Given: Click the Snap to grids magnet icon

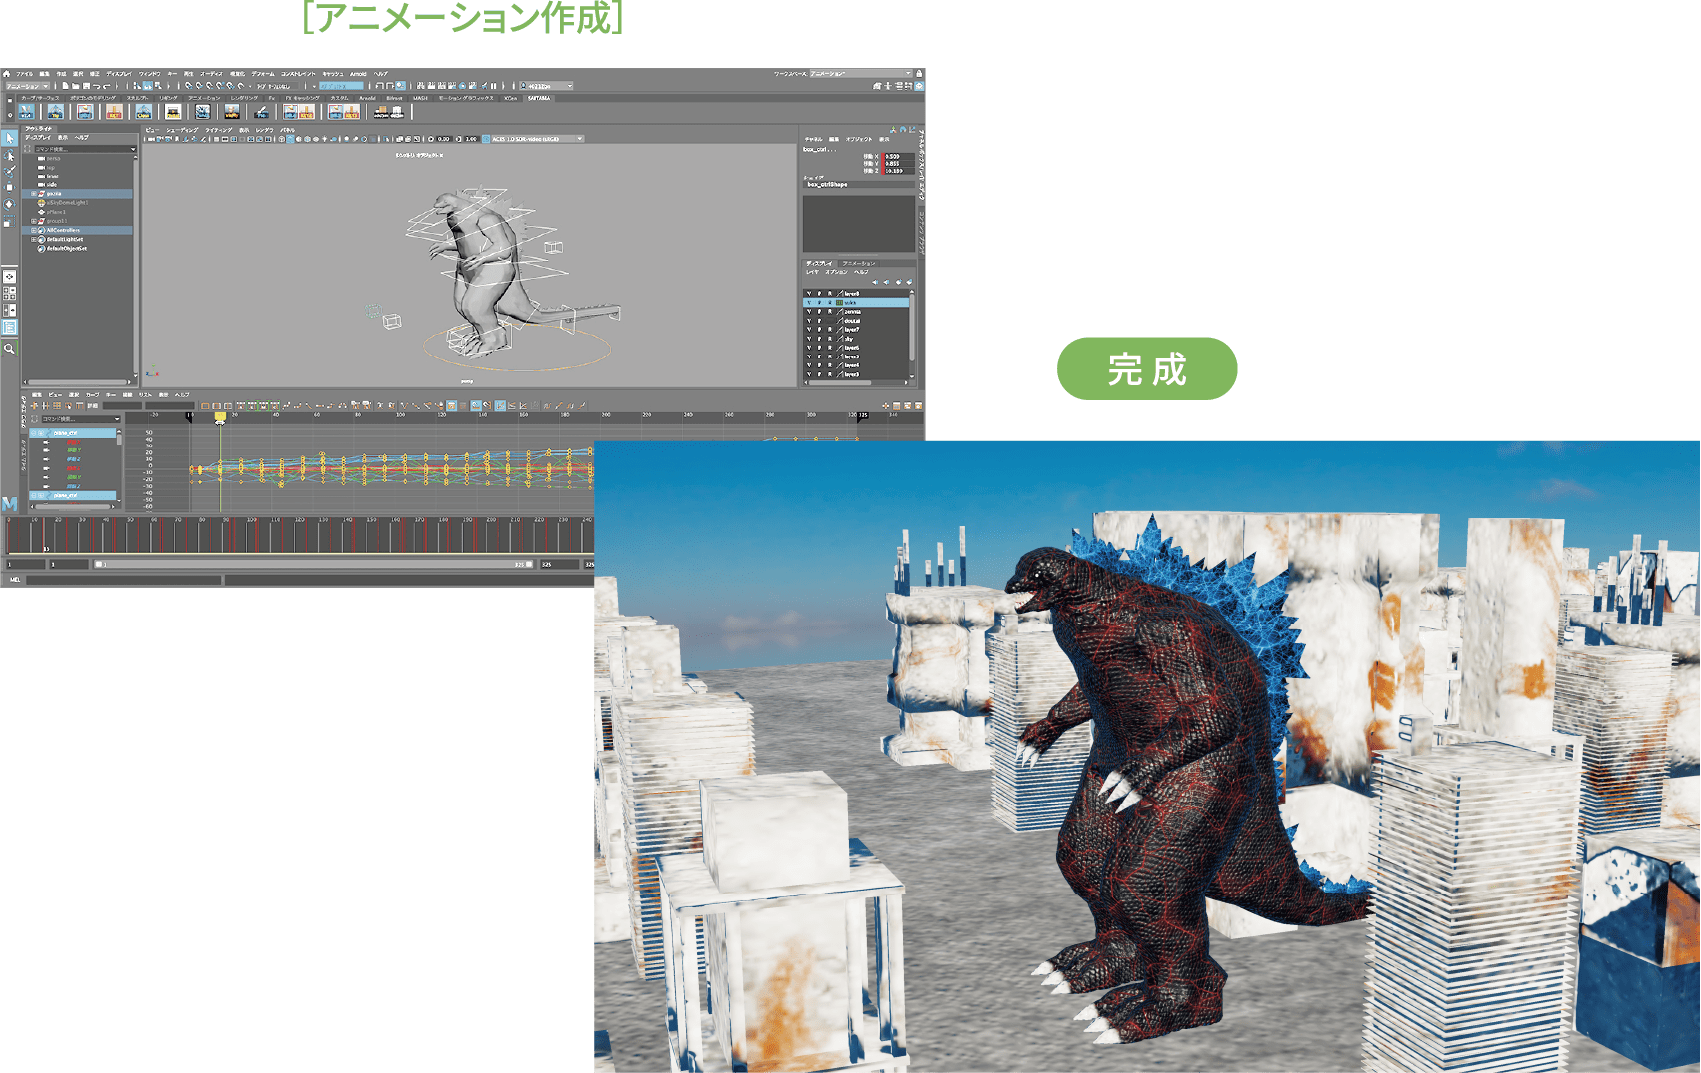Looking at the screenshot, I should [x=188, y=86].
